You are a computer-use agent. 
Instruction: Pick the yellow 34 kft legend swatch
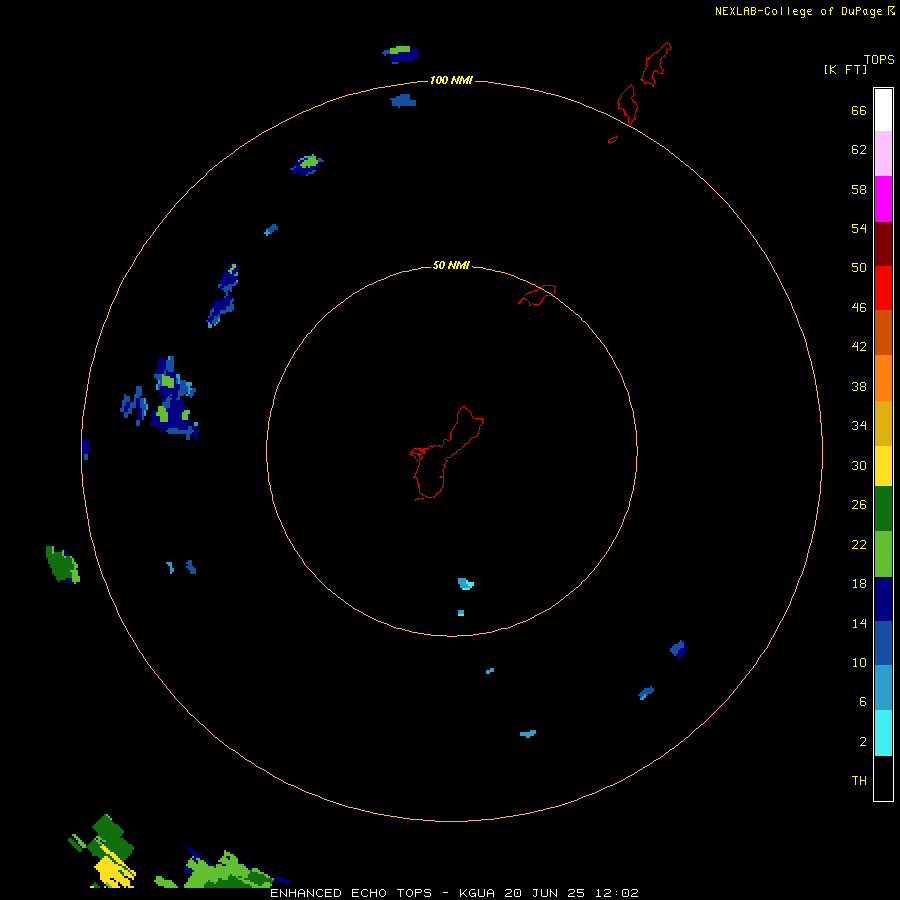click(x=883, y=466)
